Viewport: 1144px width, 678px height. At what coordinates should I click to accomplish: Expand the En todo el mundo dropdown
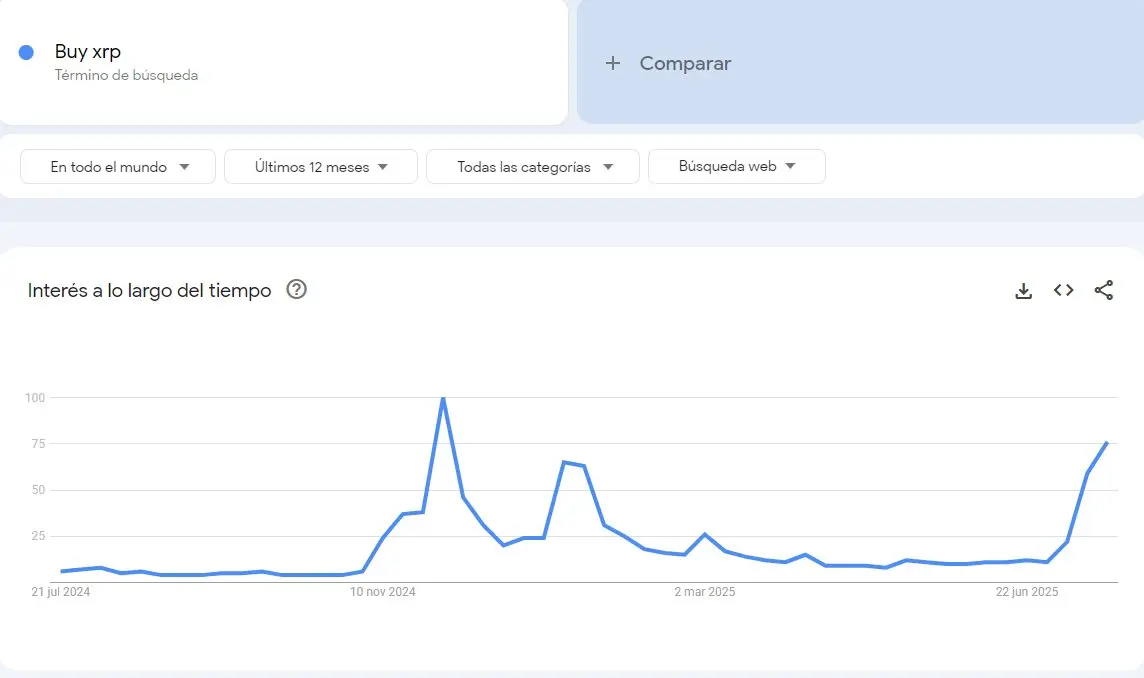[117, 166]
